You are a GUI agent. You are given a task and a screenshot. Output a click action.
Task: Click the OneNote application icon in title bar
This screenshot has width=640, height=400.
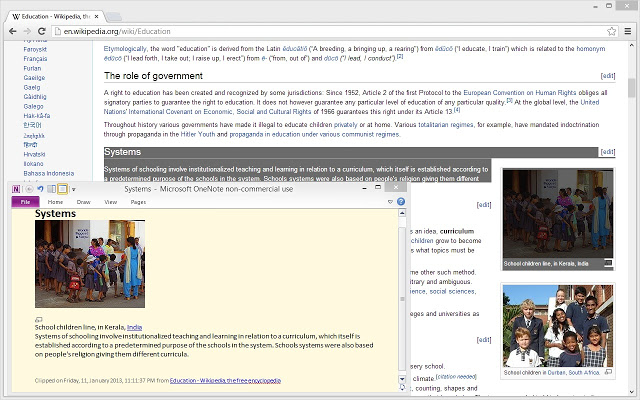point(16,189)
